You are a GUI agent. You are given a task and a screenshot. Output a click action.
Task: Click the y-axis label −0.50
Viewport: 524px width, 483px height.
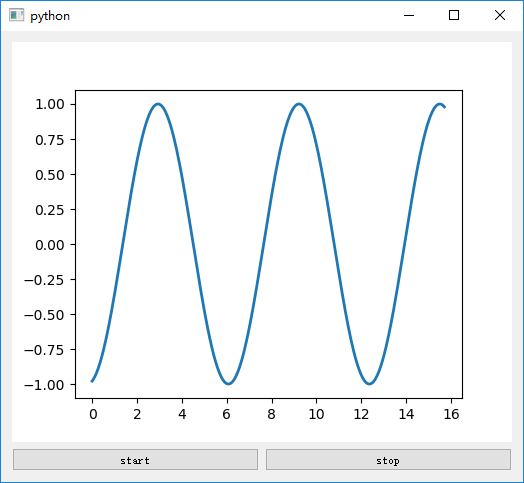(x=44, y=315)
